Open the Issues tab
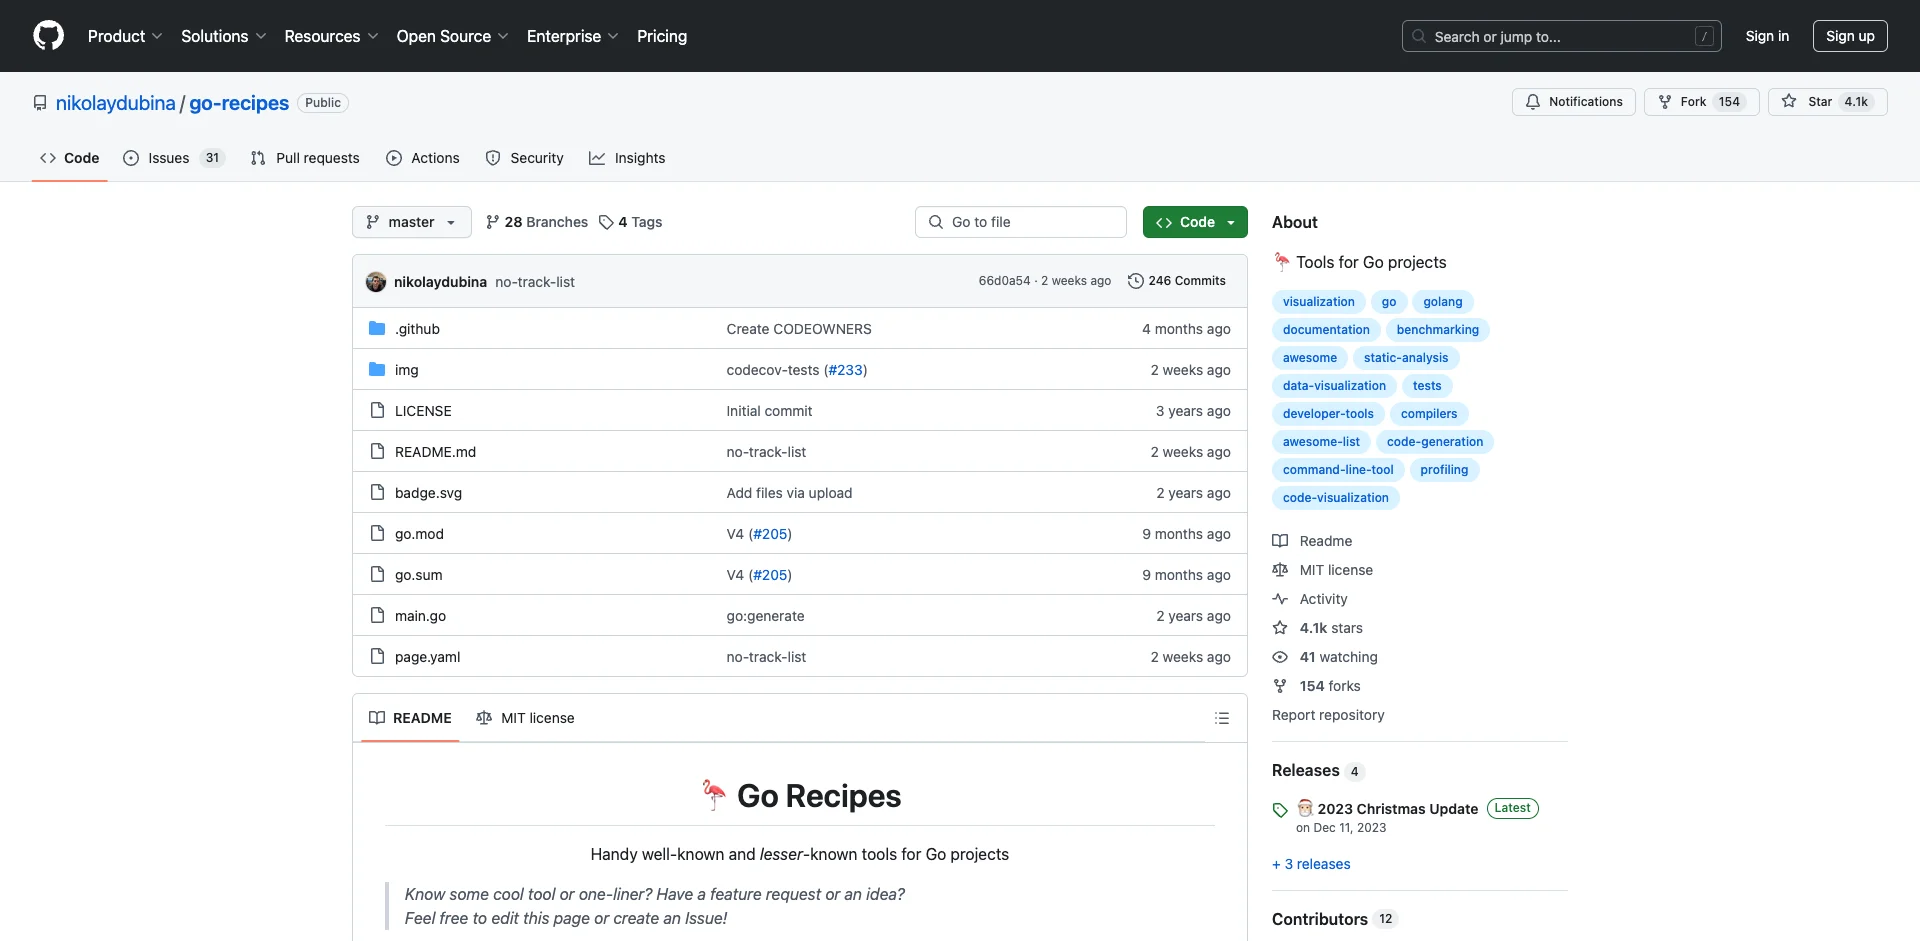1920x941 pixels. tap(174, 158)
